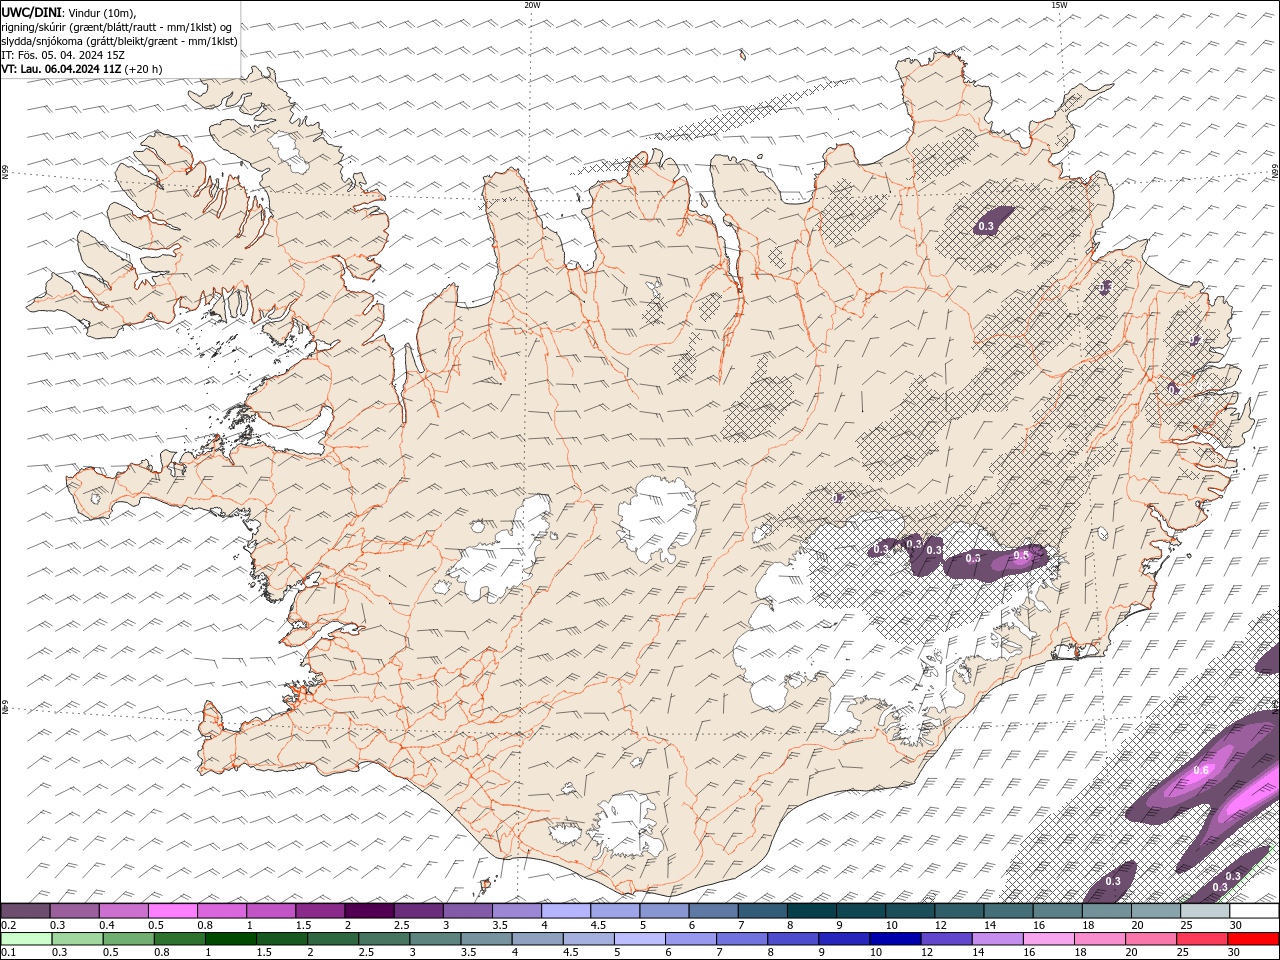Click the 0.6 label on the southeast offshore precipitation band
Screen dimensions: 1280x960
point(1201,770)
